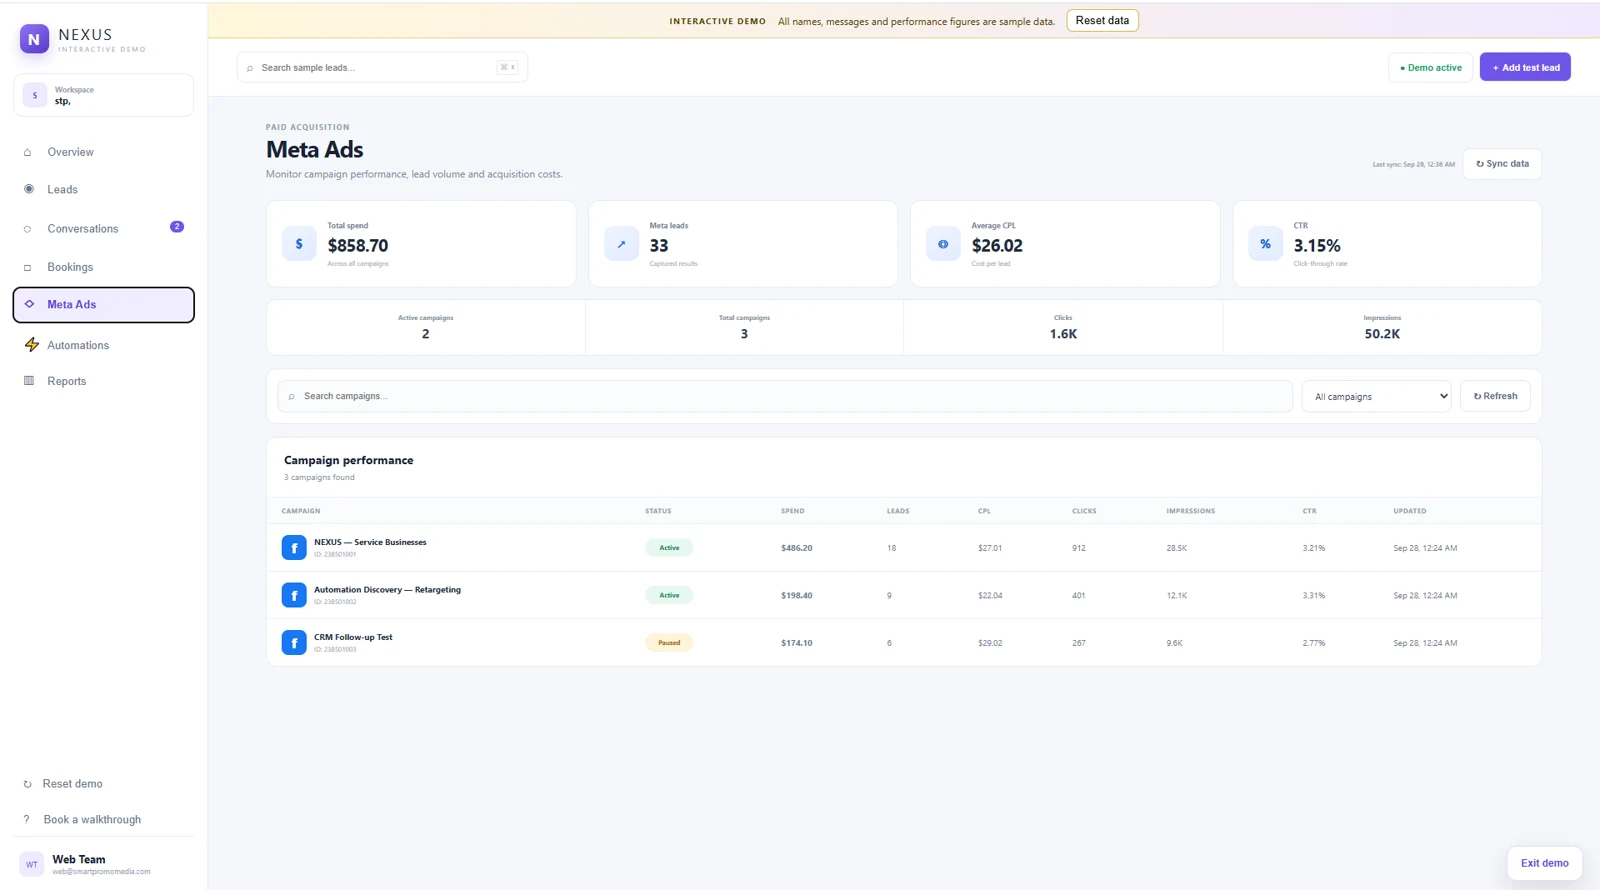Click the CAMPAIGN column header
This screenshot has height=890, width=1600.
click(301, 511)
